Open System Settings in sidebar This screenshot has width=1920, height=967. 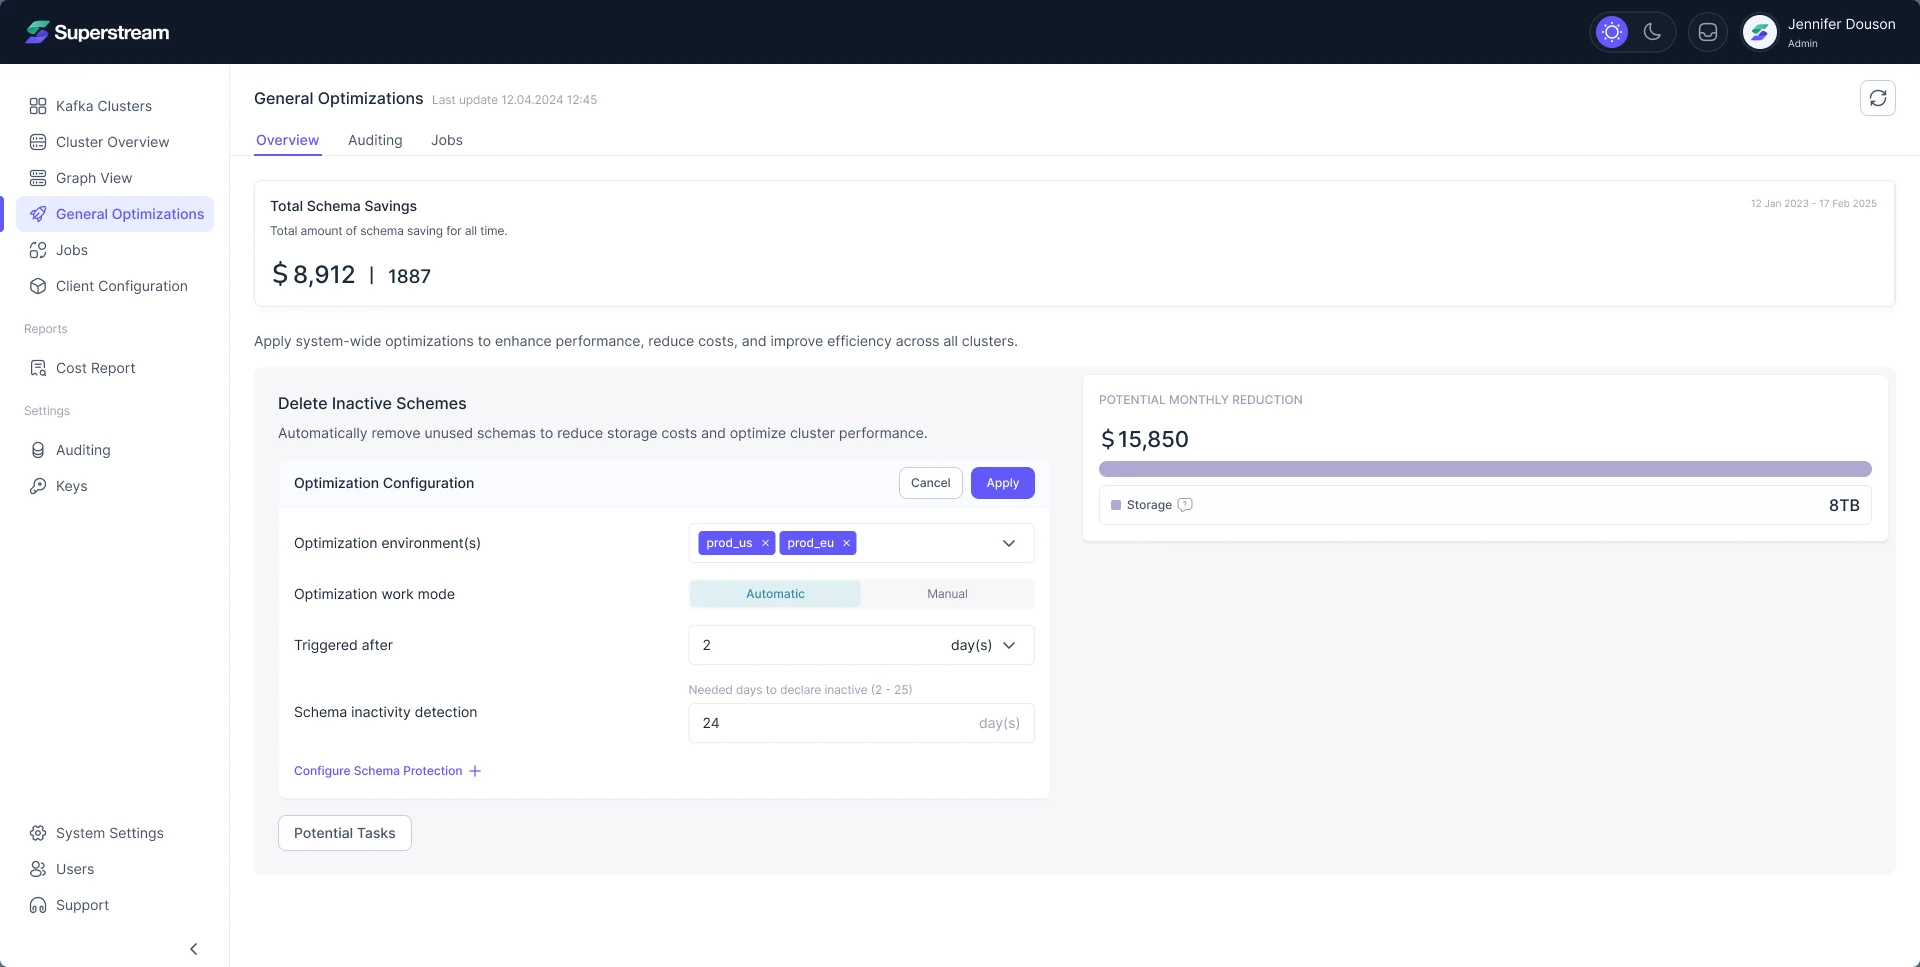pos(115,833)
